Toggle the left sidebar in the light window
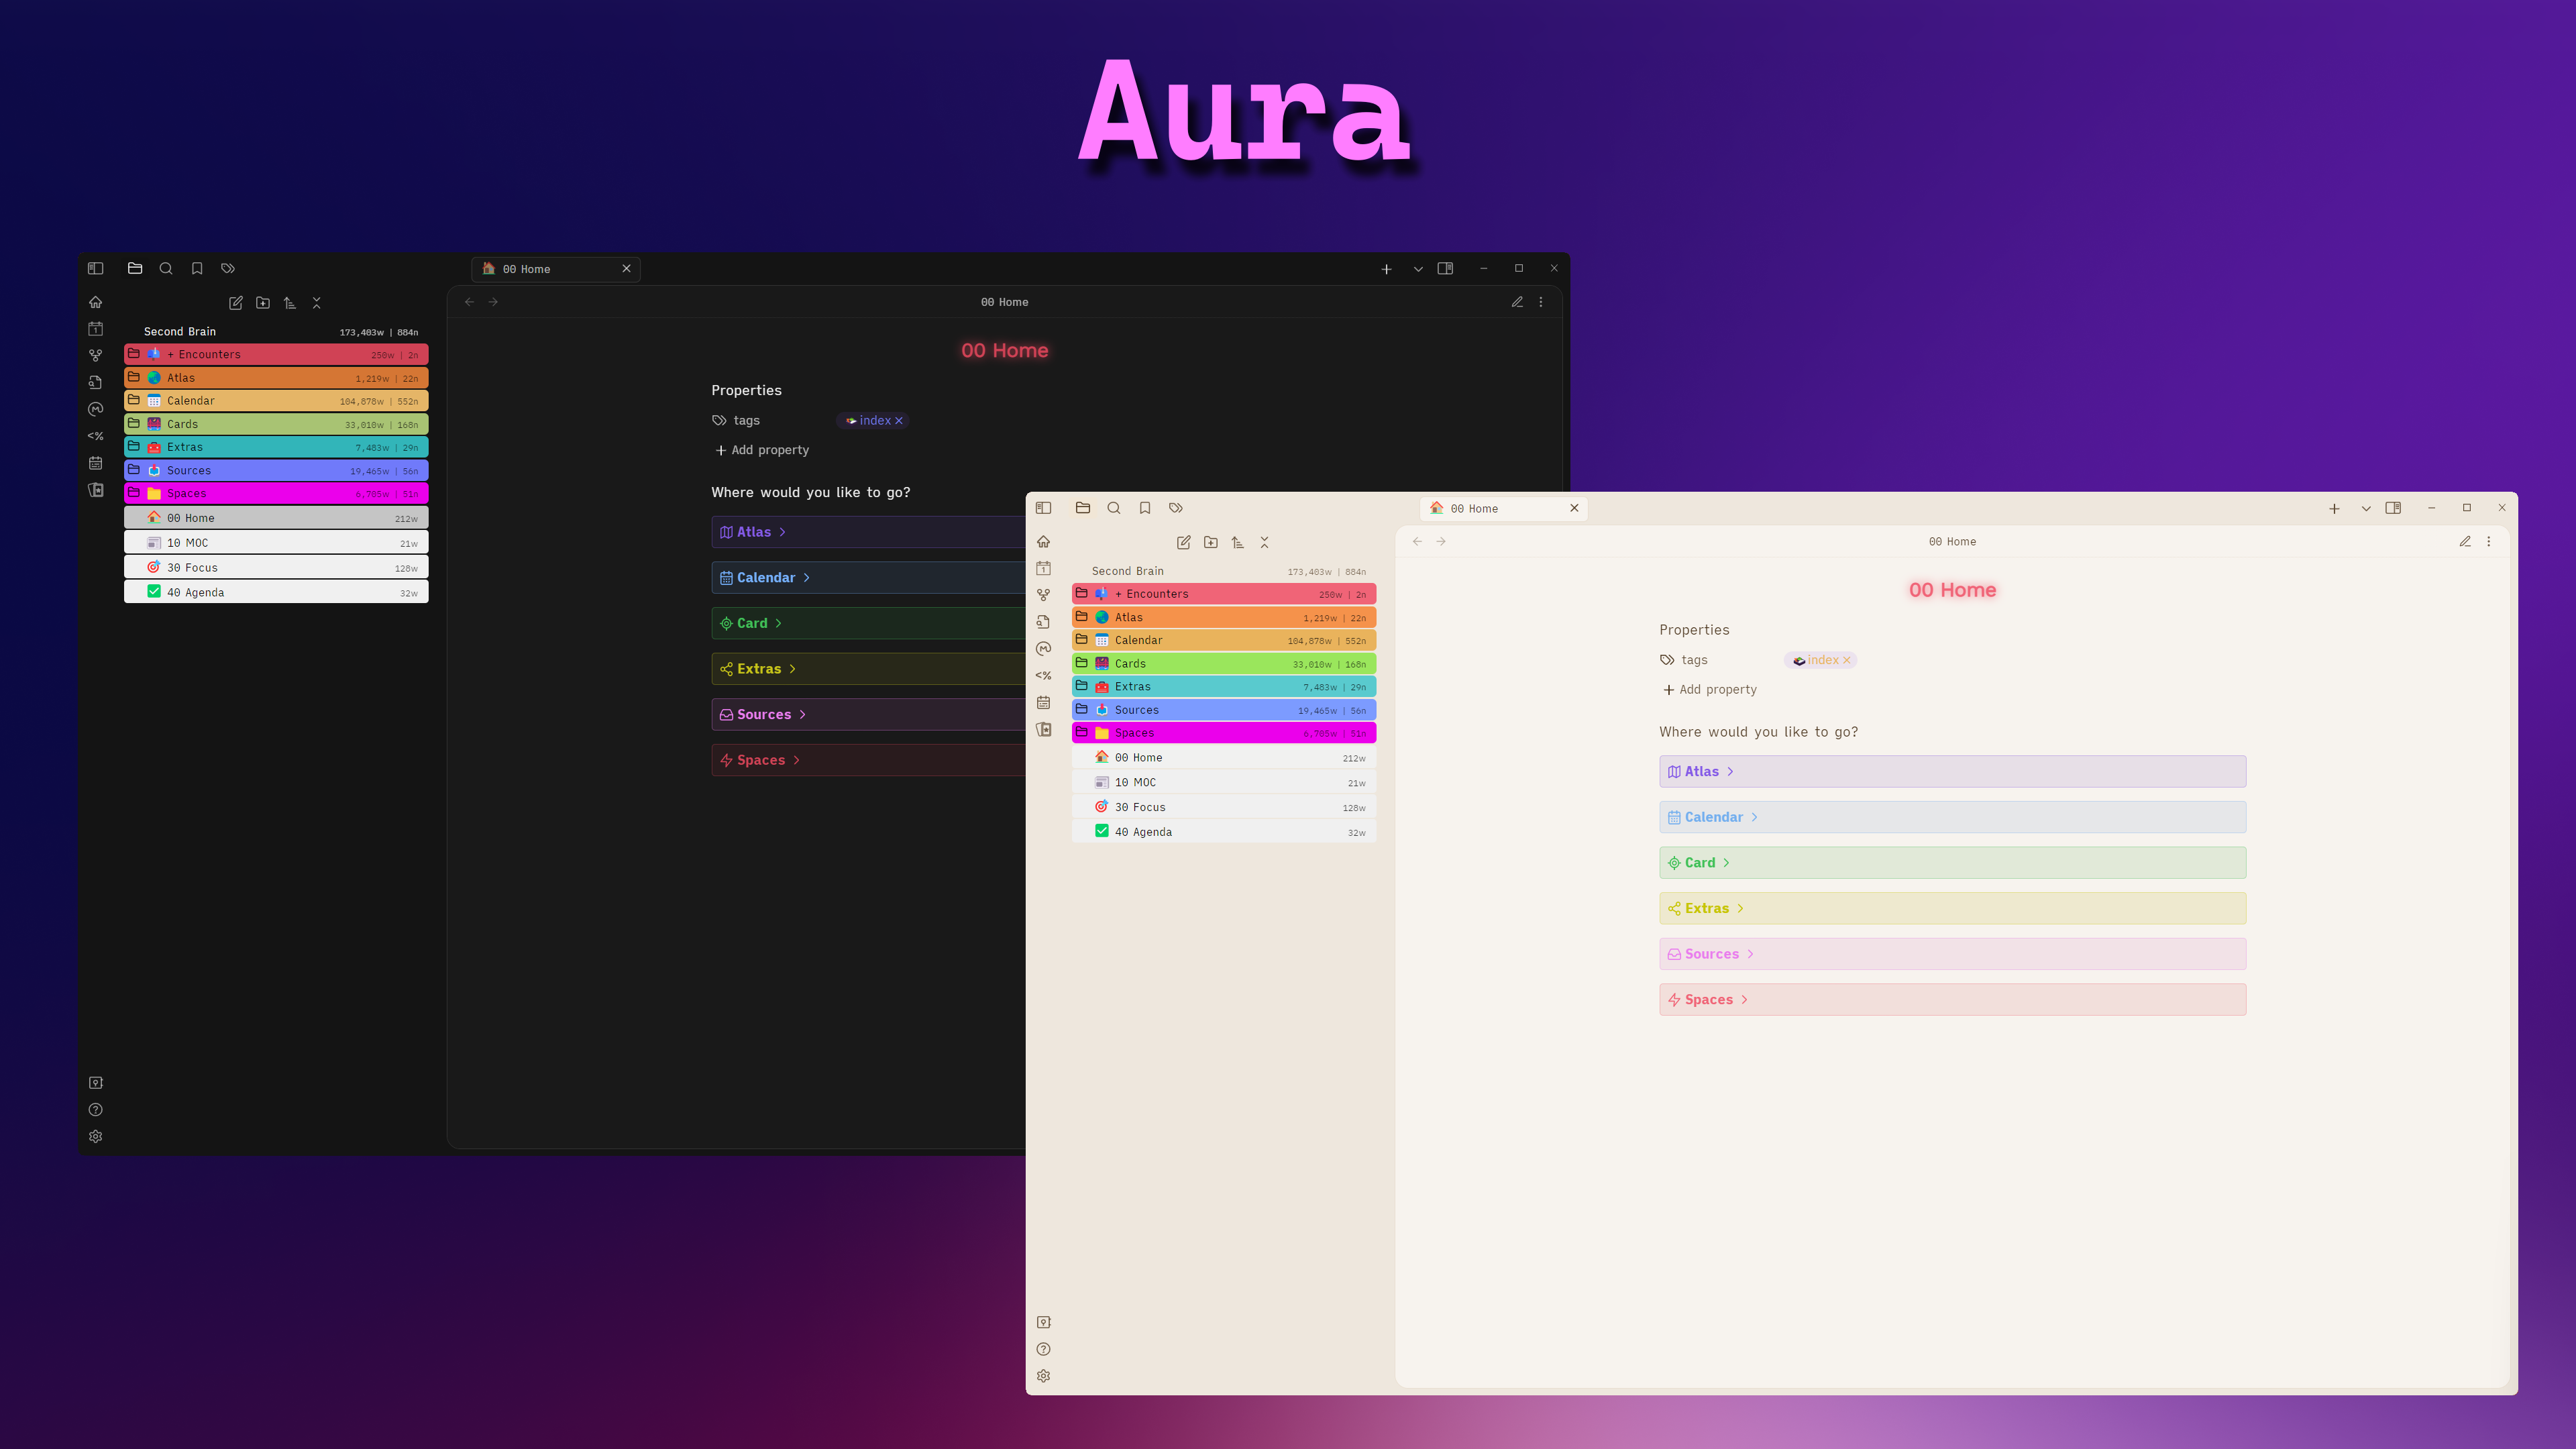The image size is (2576, 1449). click(1043, 508)
